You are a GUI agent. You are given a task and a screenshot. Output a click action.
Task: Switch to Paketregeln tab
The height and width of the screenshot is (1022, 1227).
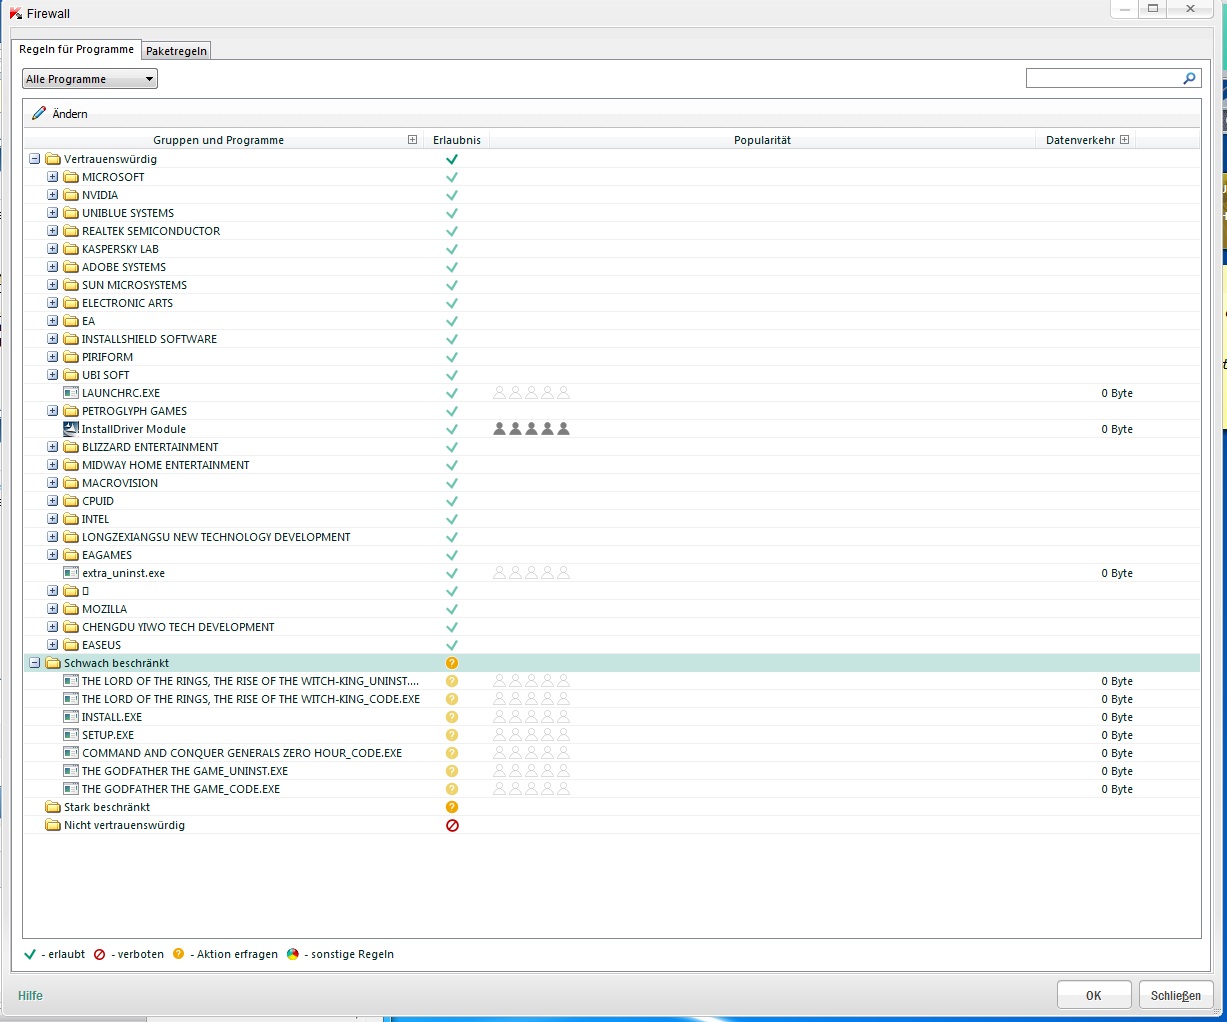pos(176,51)
